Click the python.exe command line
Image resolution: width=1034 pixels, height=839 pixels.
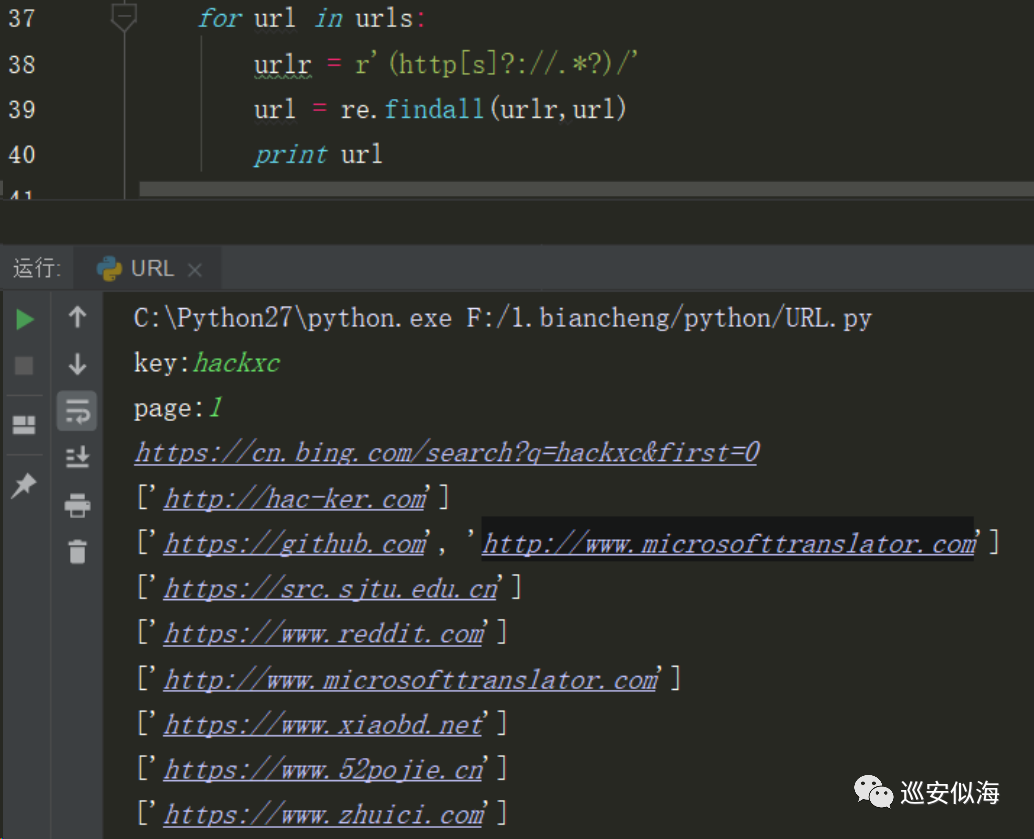click(502, 318)
